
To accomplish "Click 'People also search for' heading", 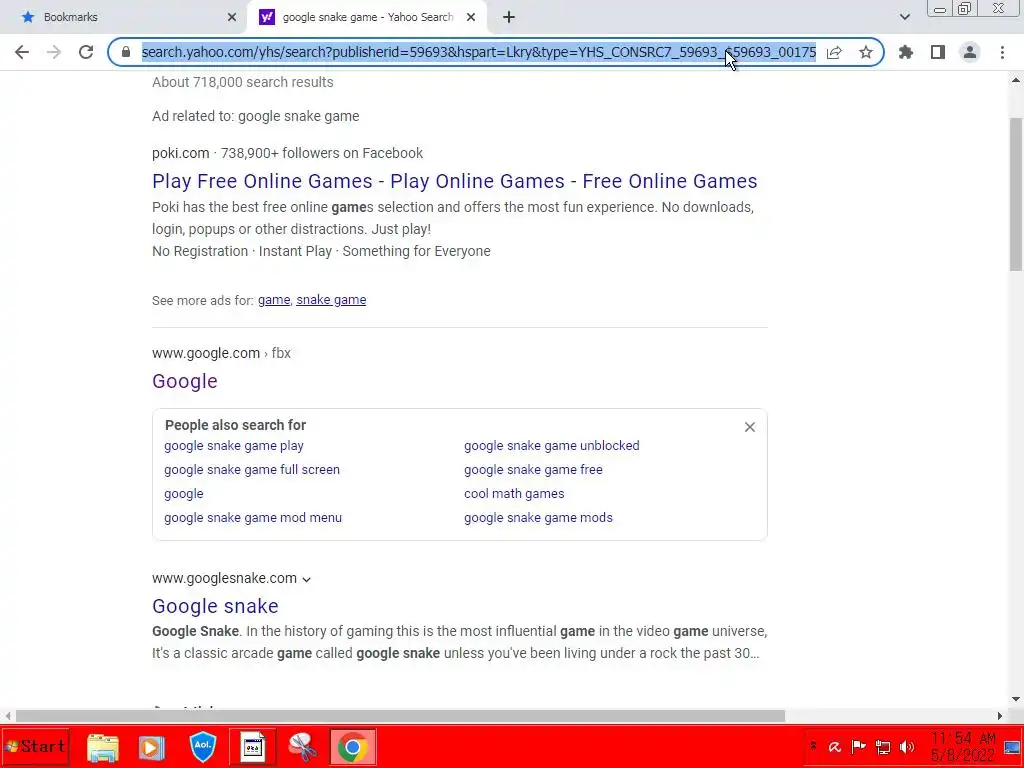I will click(x=235, y=425).
